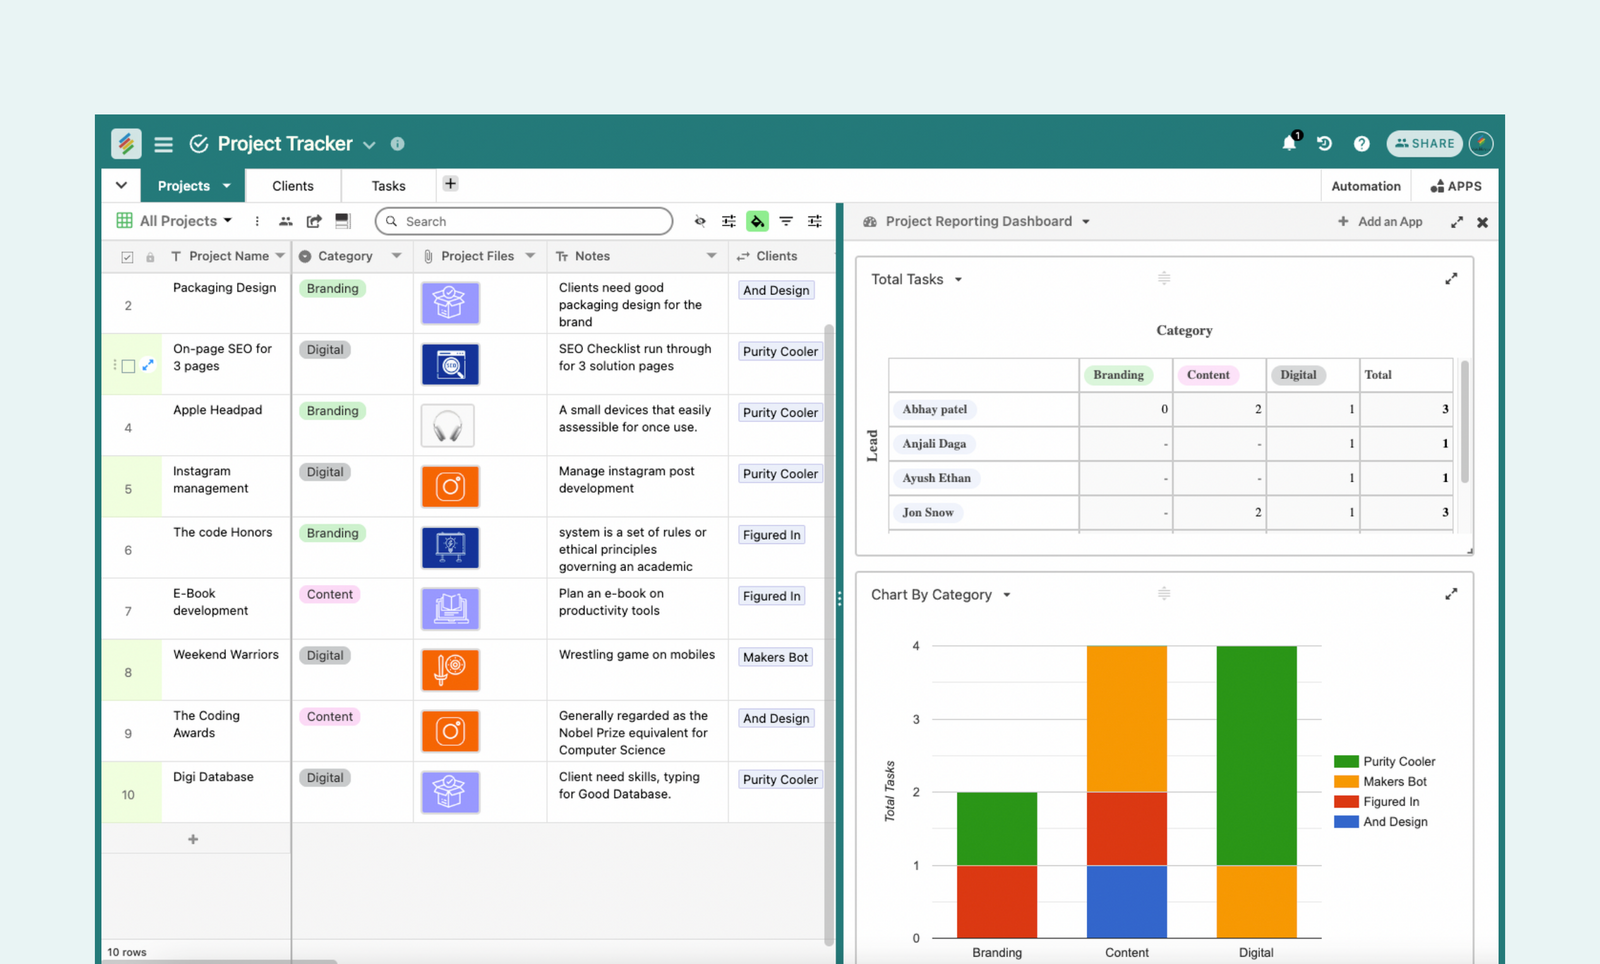Screen dimensions: 1600x964
Task: Check the row 3 selection checkbox
Action: click(x=129, y=366)
